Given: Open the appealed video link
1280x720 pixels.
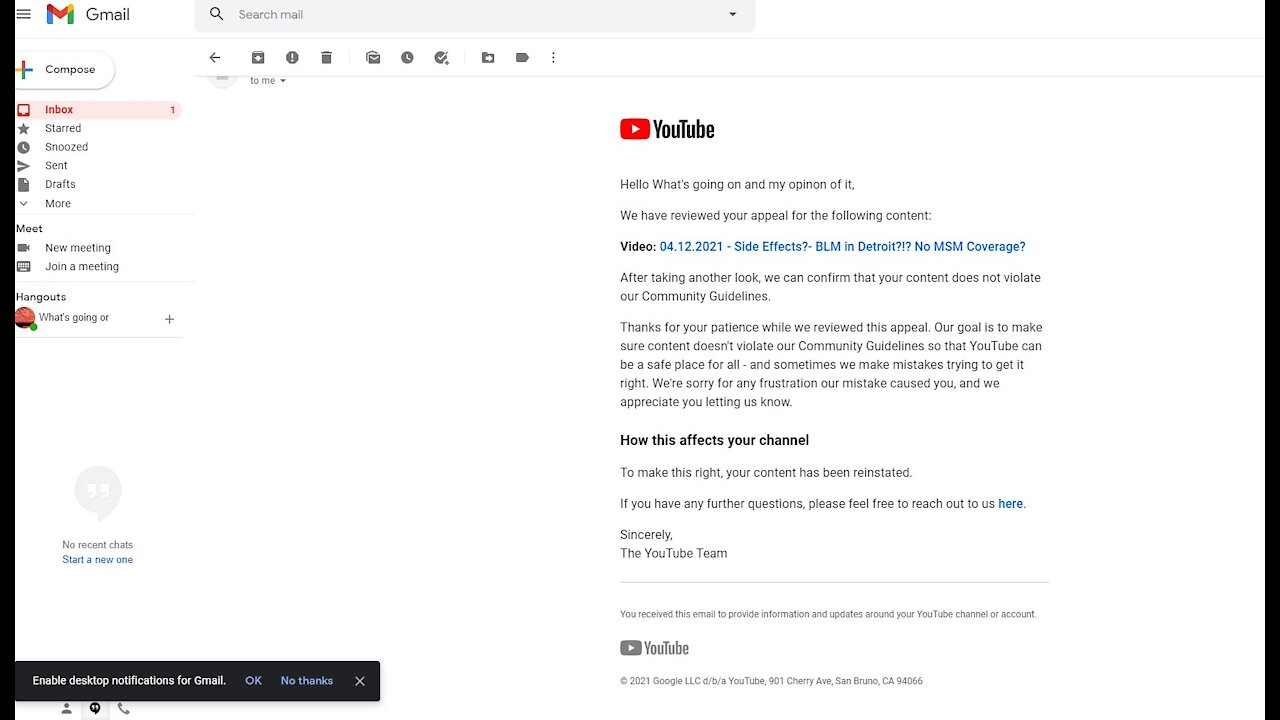Looking at the screenshot, I should pos(842,247).
